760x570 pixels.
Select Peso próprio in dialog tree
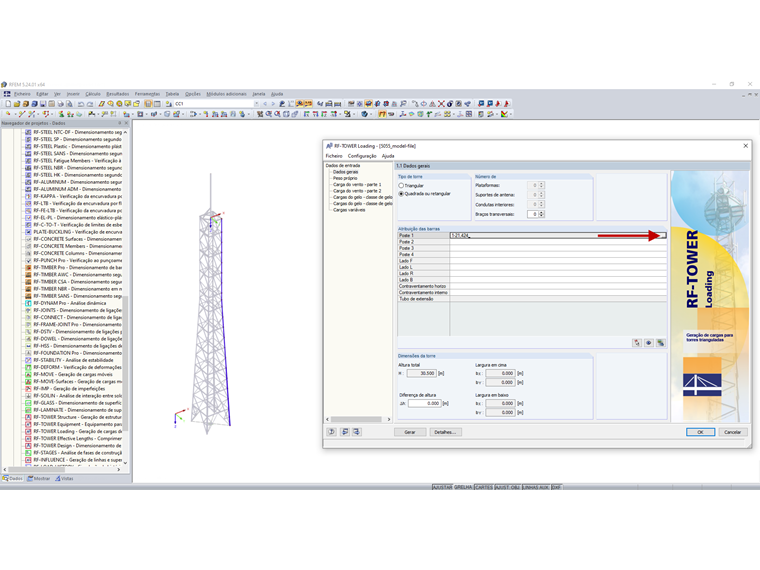click(x=345, y=178)
